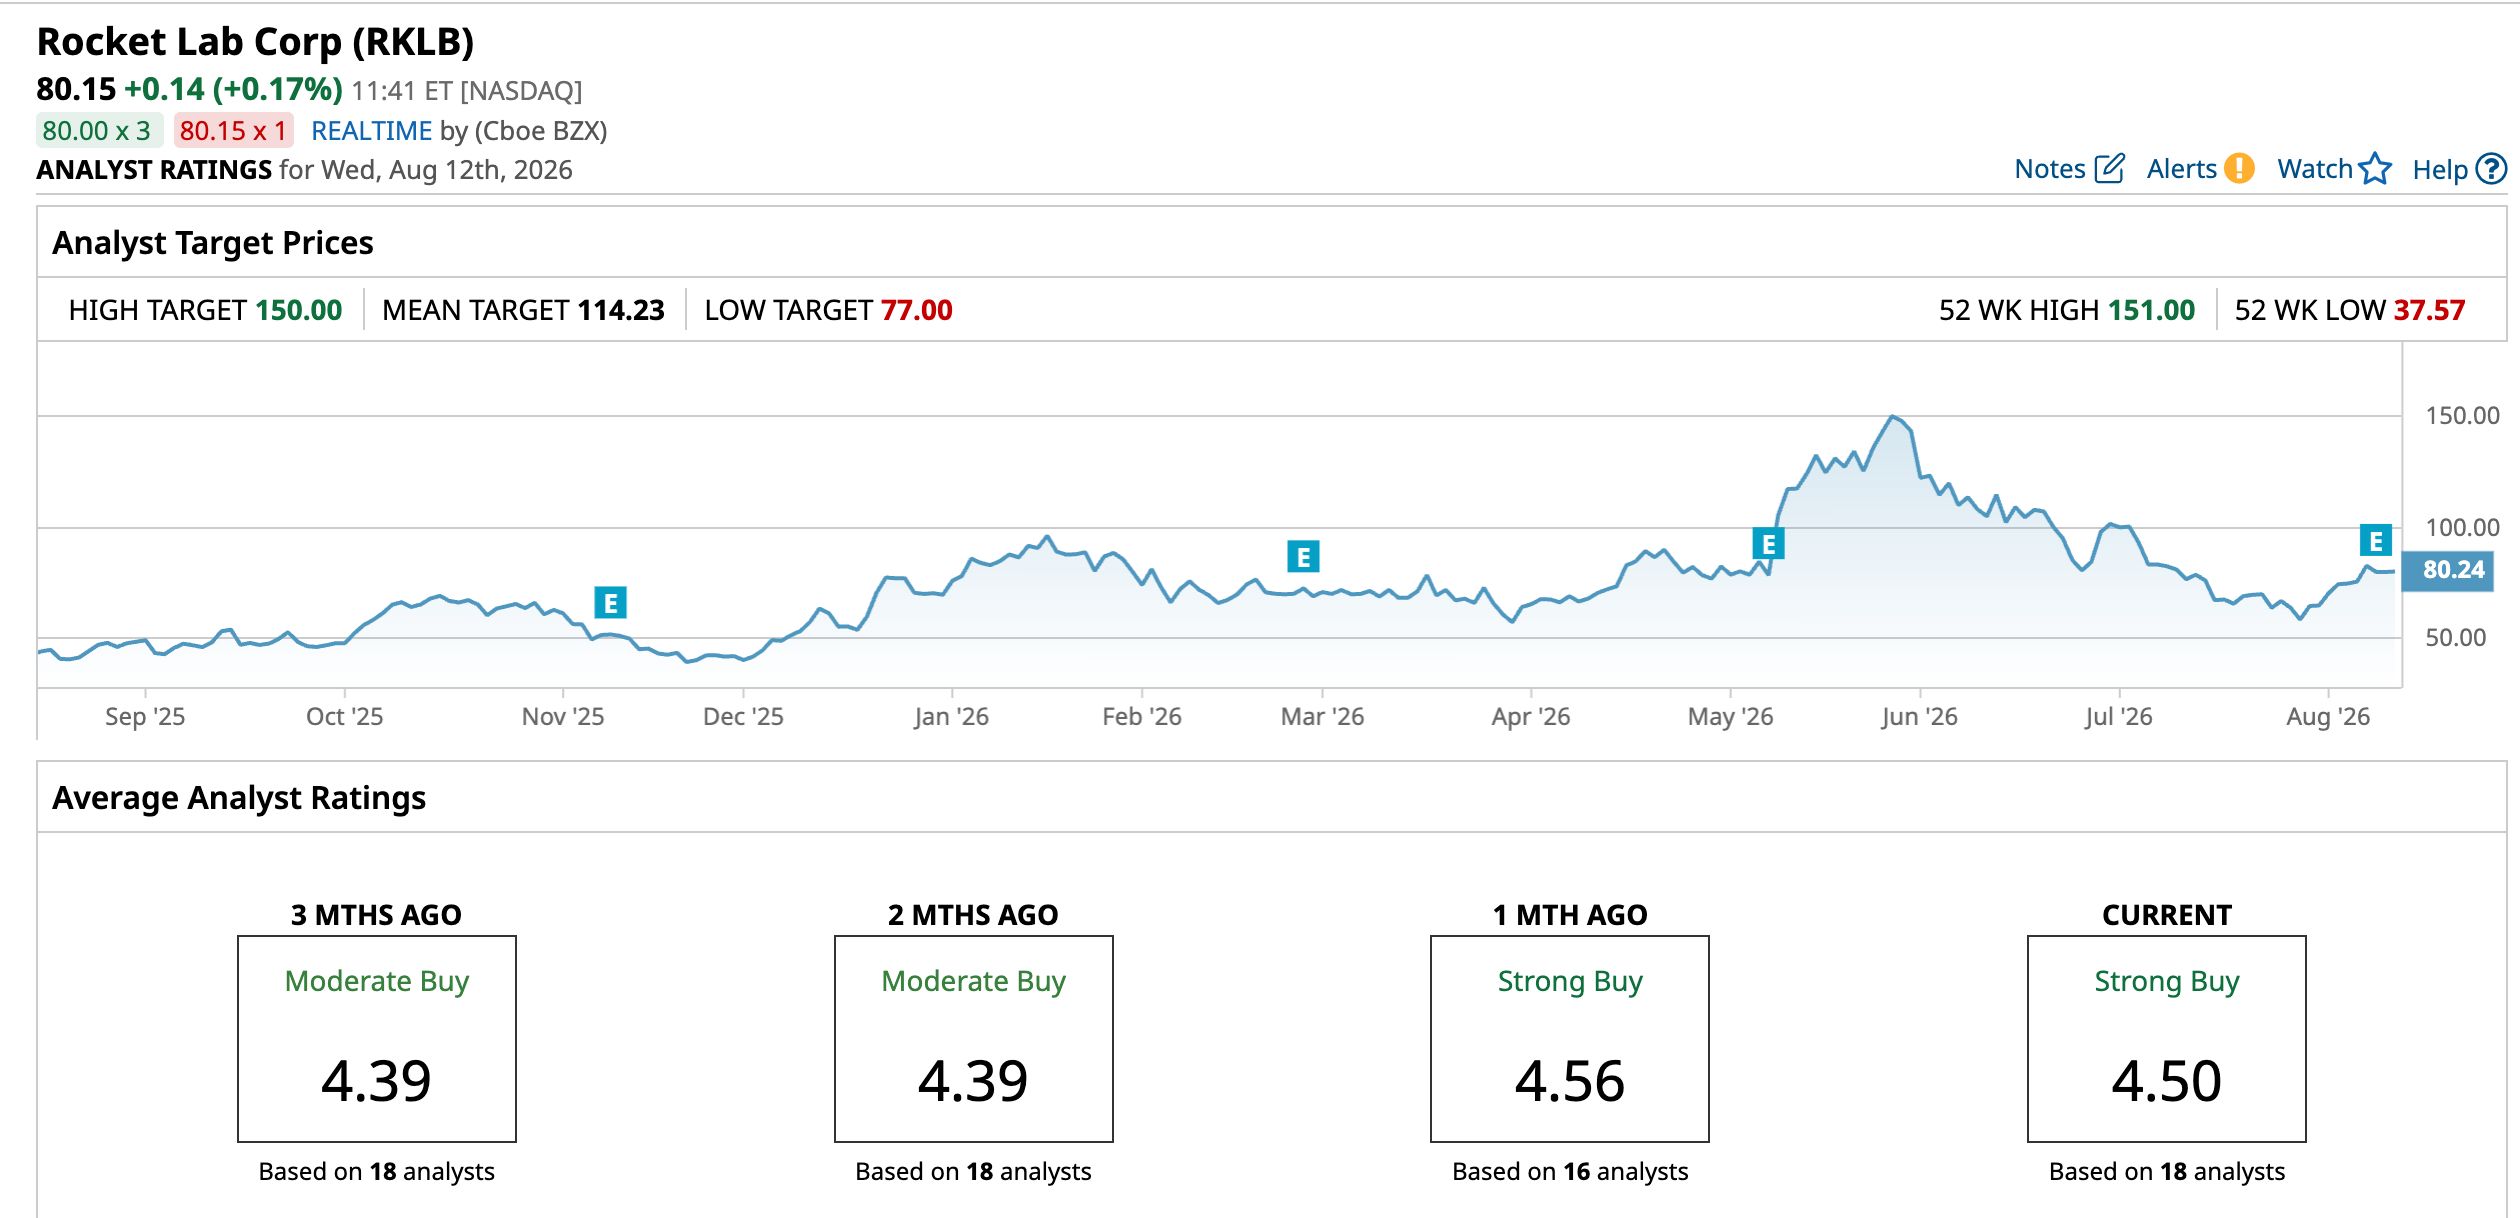Open the Help link
2520x1218 pixels.
(x=2440, y=170)
